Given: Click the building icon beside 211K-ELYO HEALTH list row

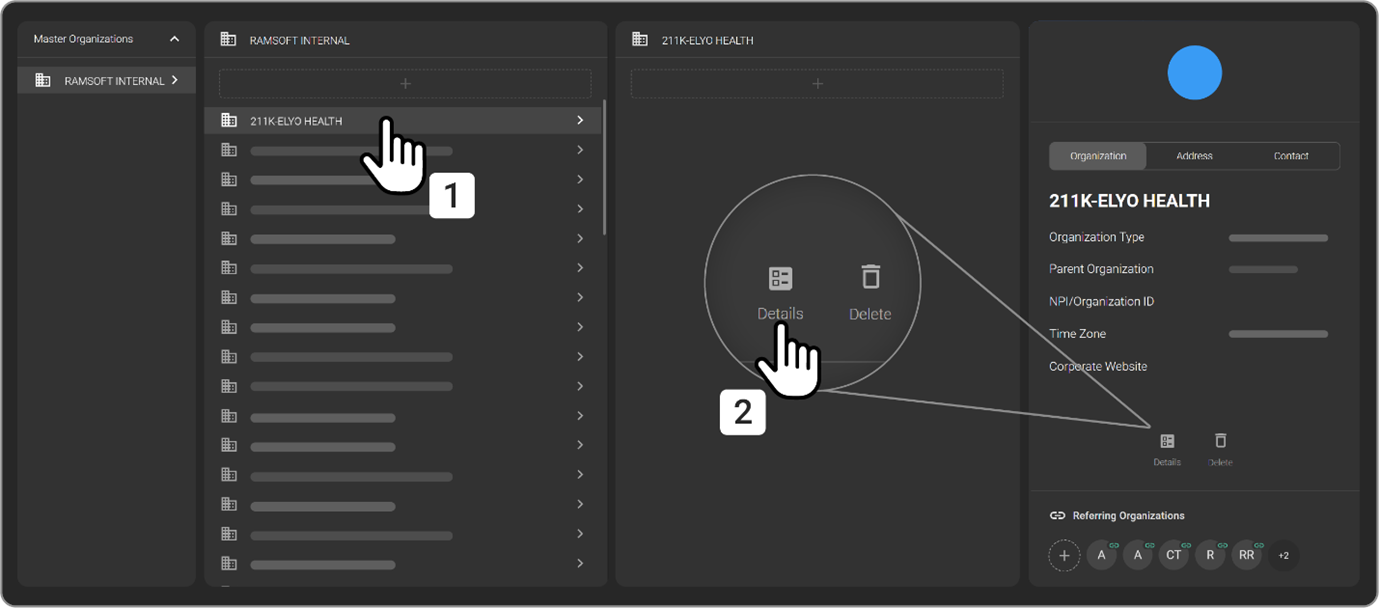Looking at the screenshot, I should point(229,121).
